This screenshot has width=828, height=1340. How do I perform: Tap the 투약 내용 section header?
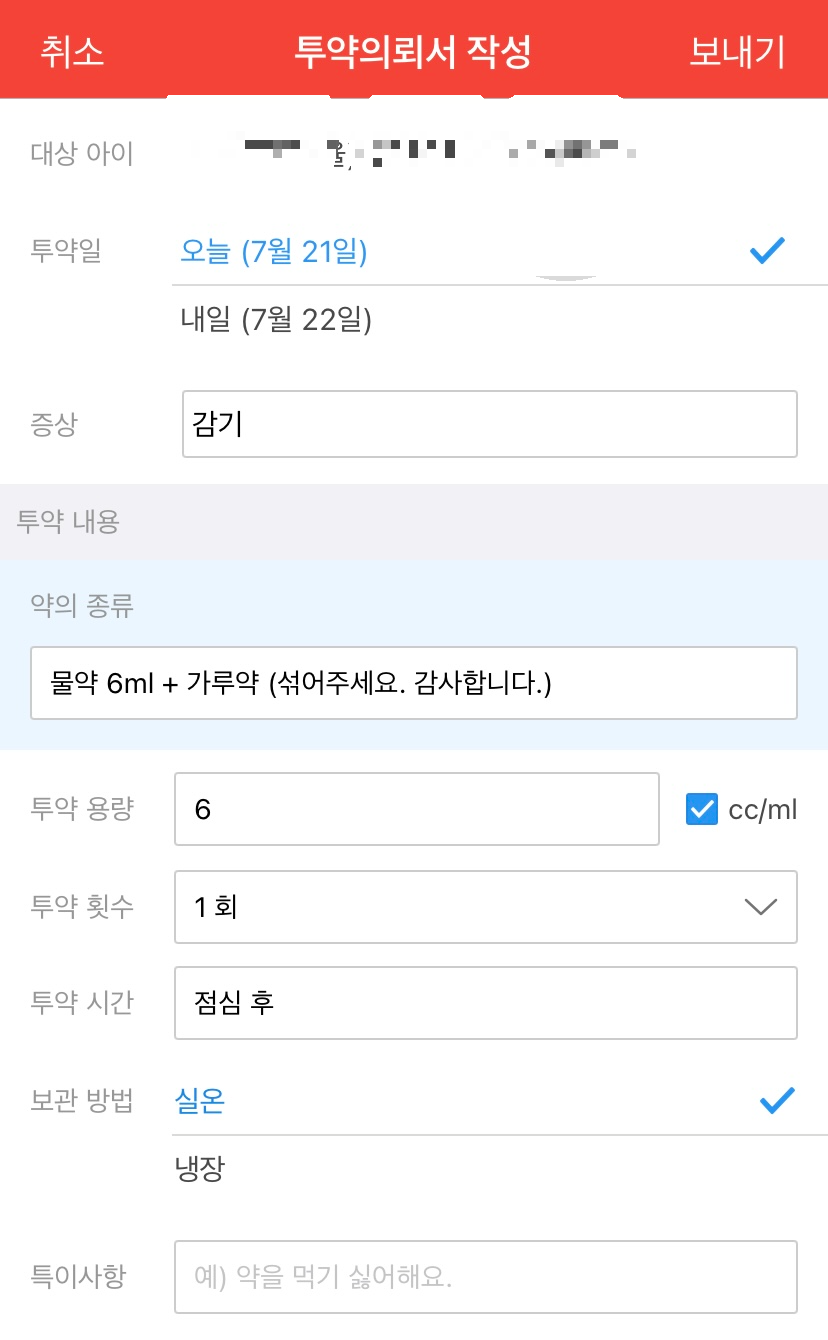point(65,522)
